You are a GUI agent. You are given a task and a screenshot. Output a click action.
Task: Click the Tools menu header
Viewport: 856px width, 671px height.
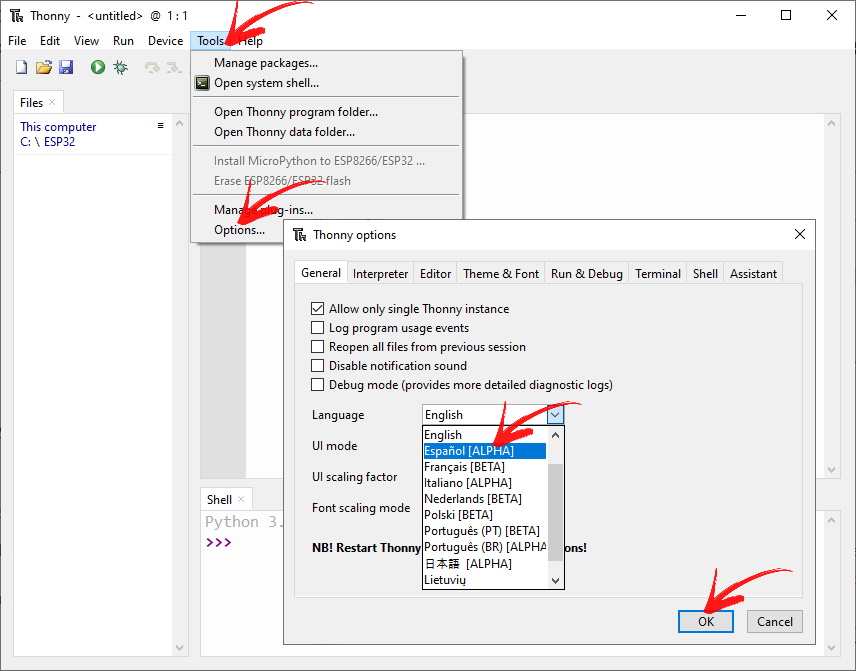[x=211, y=41]
